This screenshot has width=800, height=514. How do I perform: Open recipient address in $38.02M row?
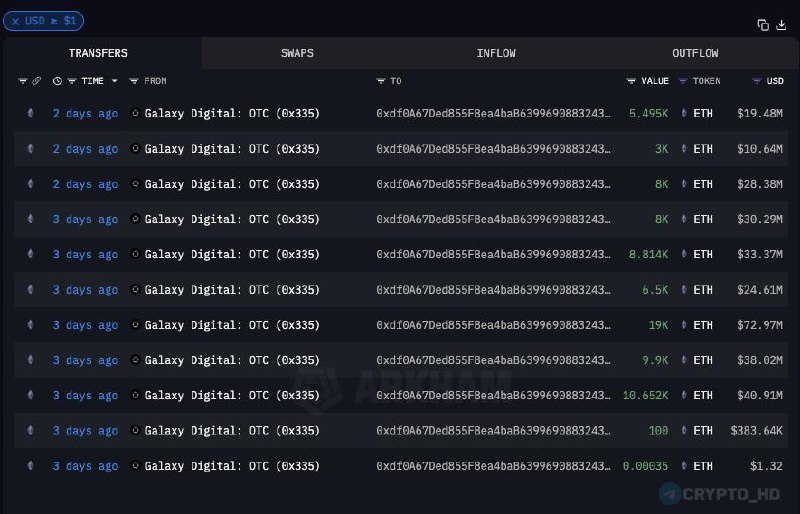click(x=493, y=360)
